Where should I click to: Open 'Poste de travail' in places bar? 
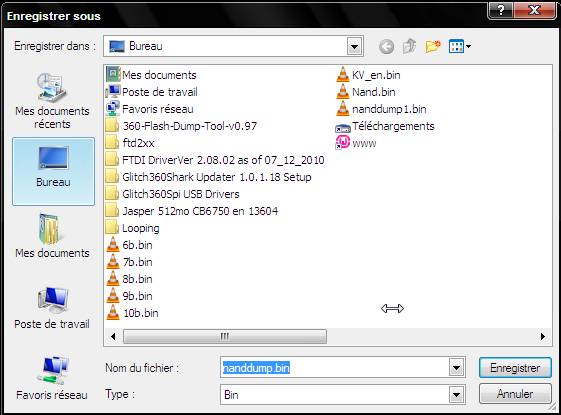point(53,308)
